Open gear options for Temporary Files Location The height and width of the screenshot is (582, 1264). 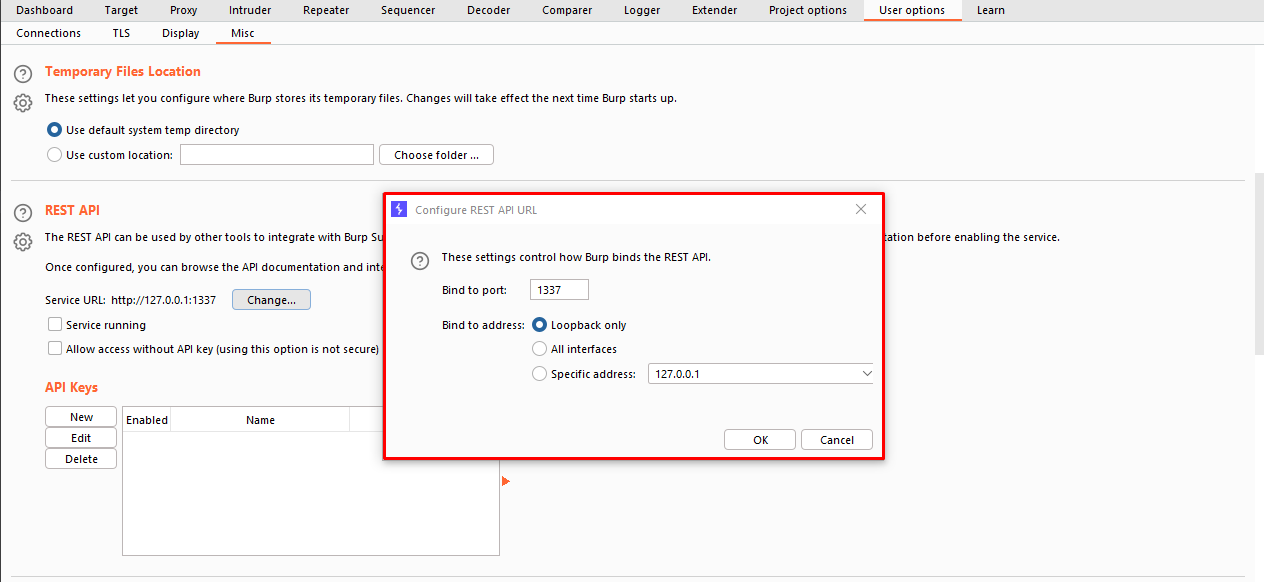[x=23, y=103]
